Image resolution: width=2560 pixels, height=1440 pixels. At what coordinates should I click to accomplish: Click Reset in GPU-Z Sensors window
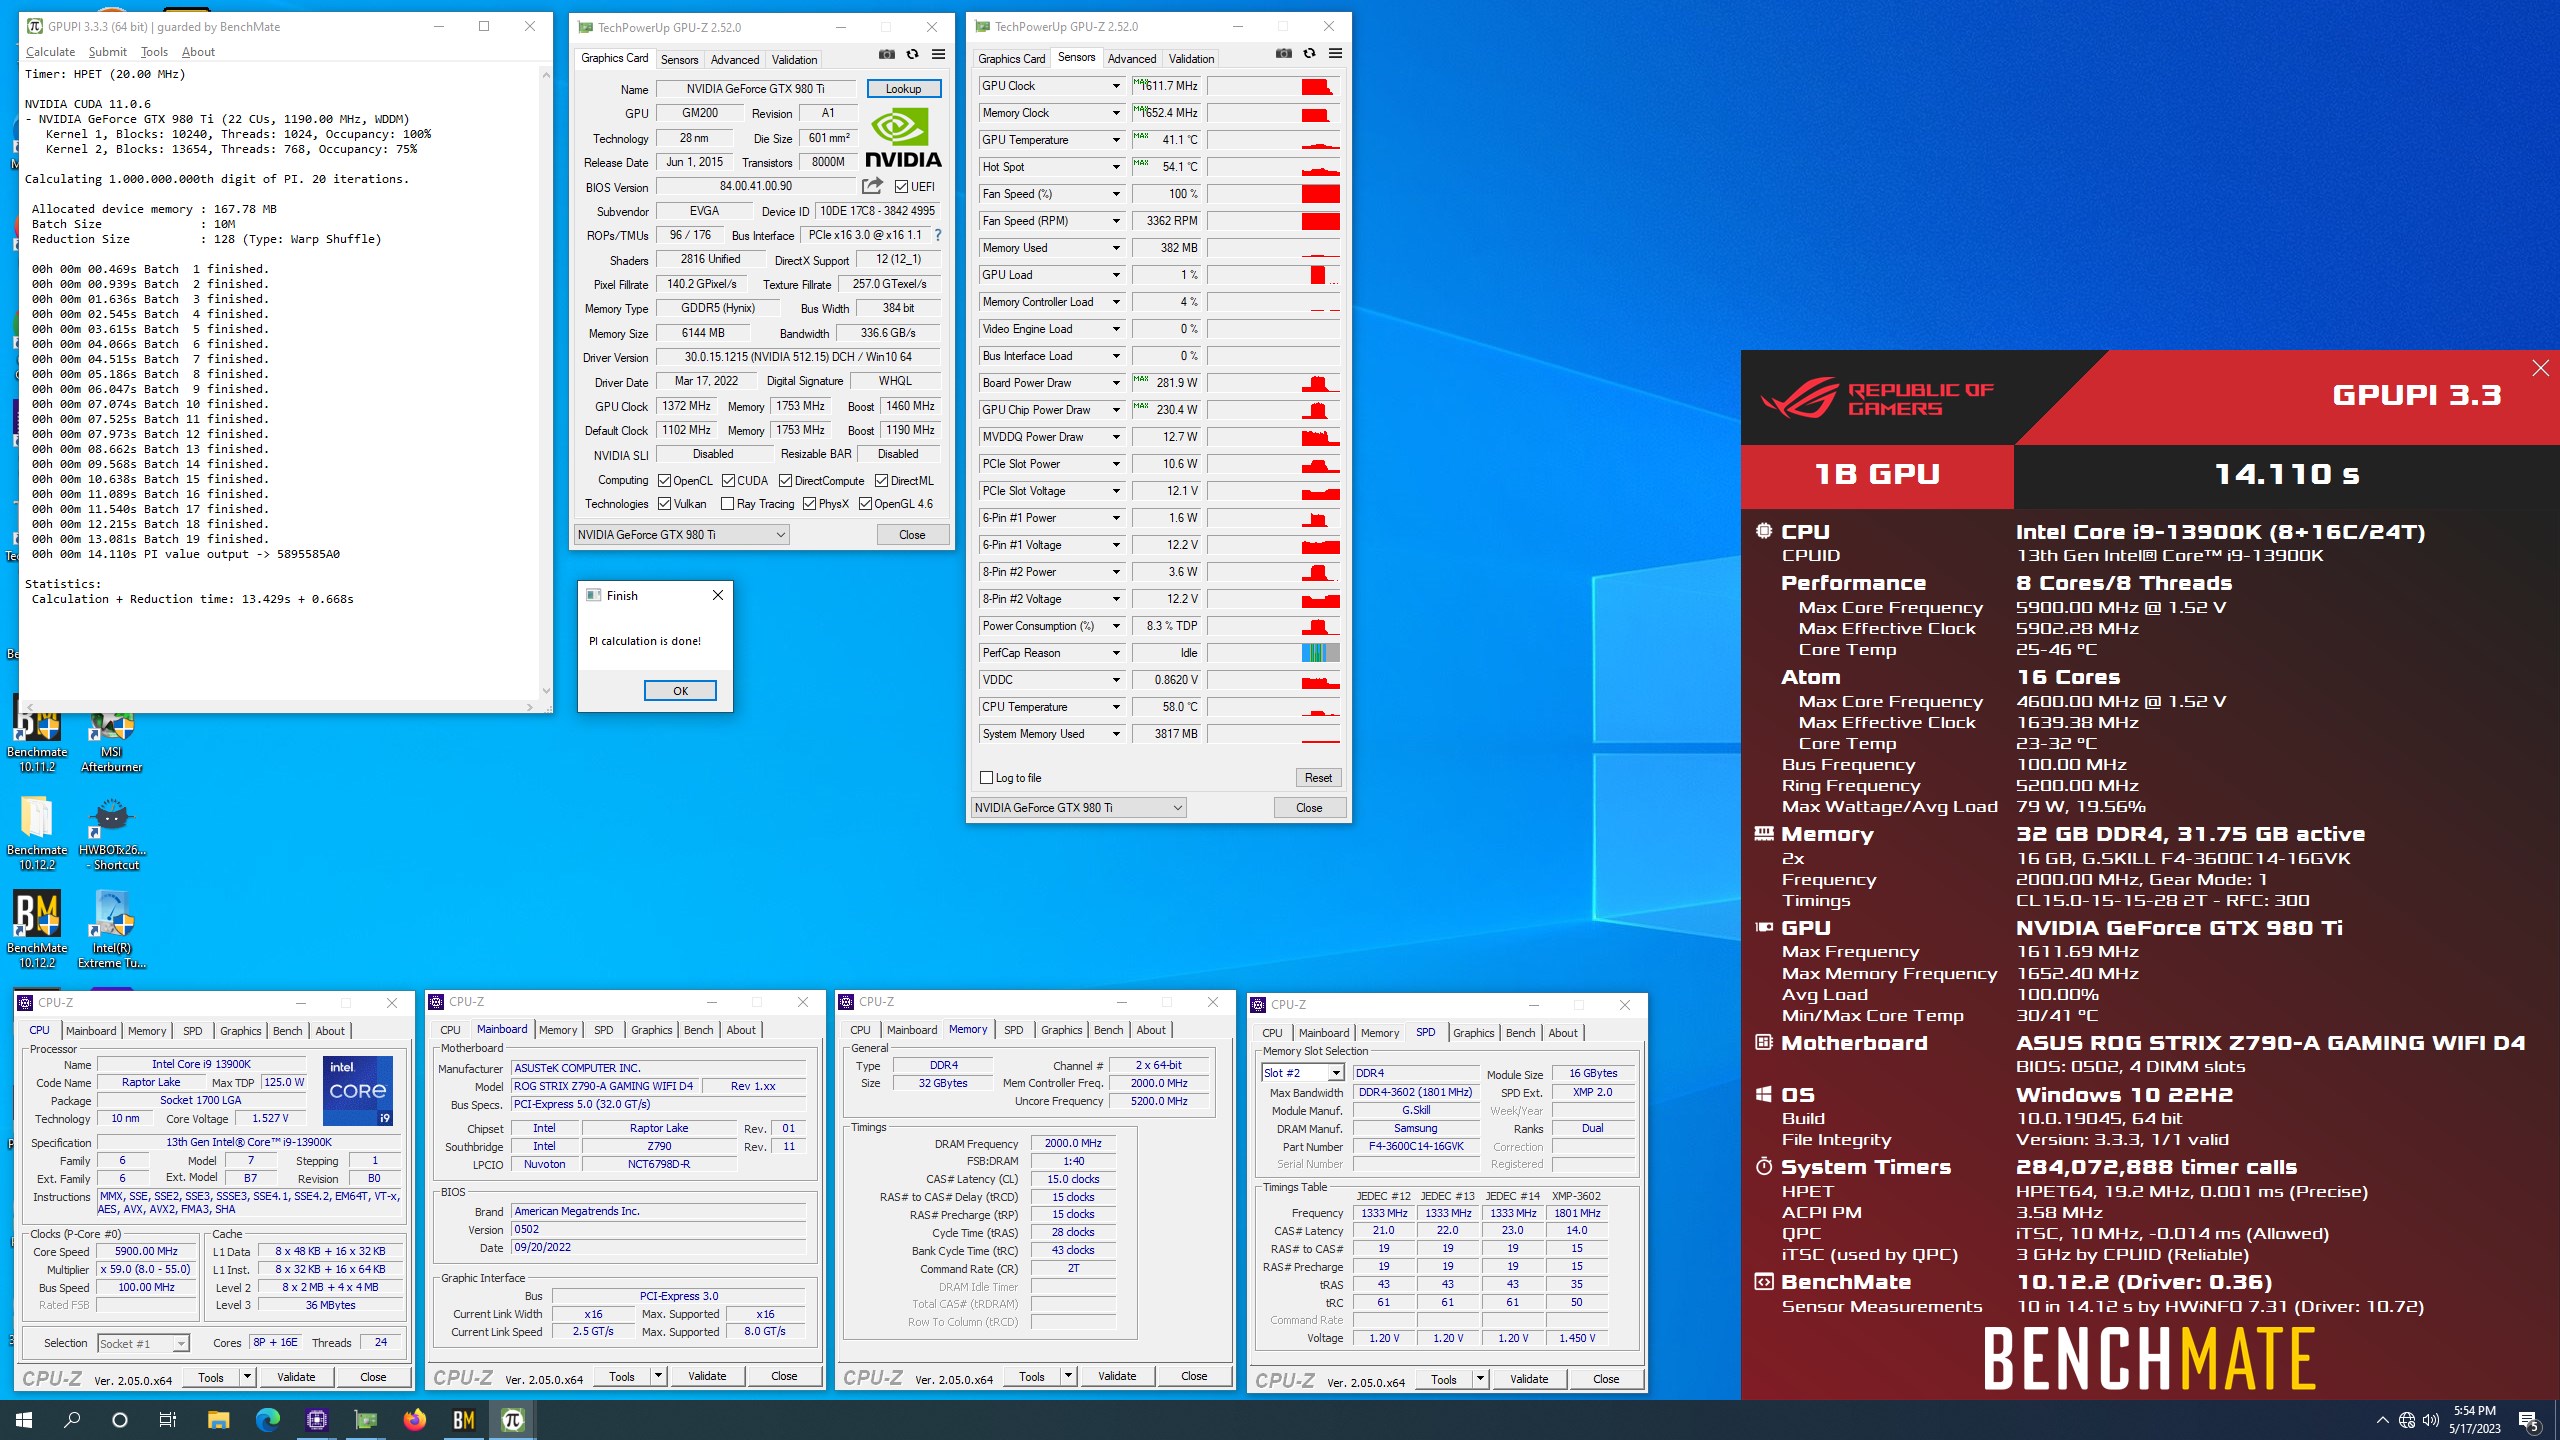(1318, 778)
